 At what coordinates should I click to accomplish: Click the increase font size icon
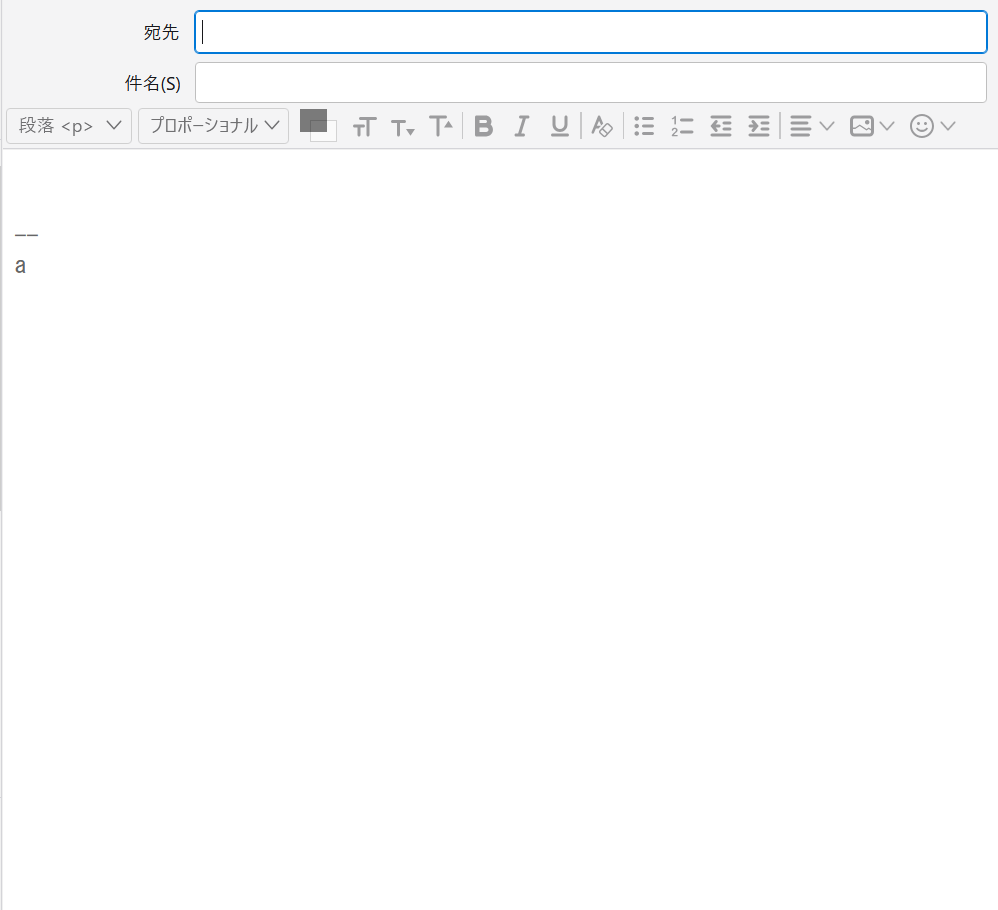pos(441,126)
